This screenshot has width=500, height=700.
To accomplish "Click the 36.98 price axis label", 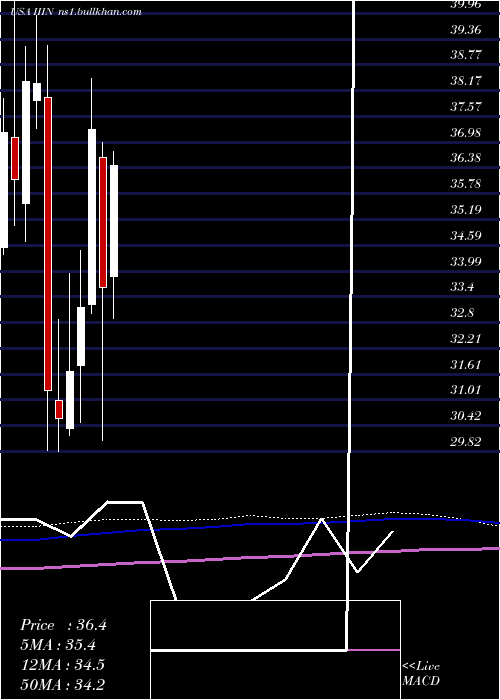I will click(465, 133).
